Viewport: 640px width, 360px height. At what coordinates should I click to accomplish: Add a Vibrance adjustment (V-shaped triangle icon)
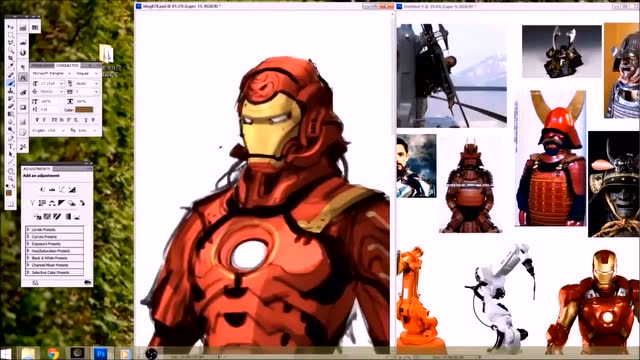[x=33, y=203]
